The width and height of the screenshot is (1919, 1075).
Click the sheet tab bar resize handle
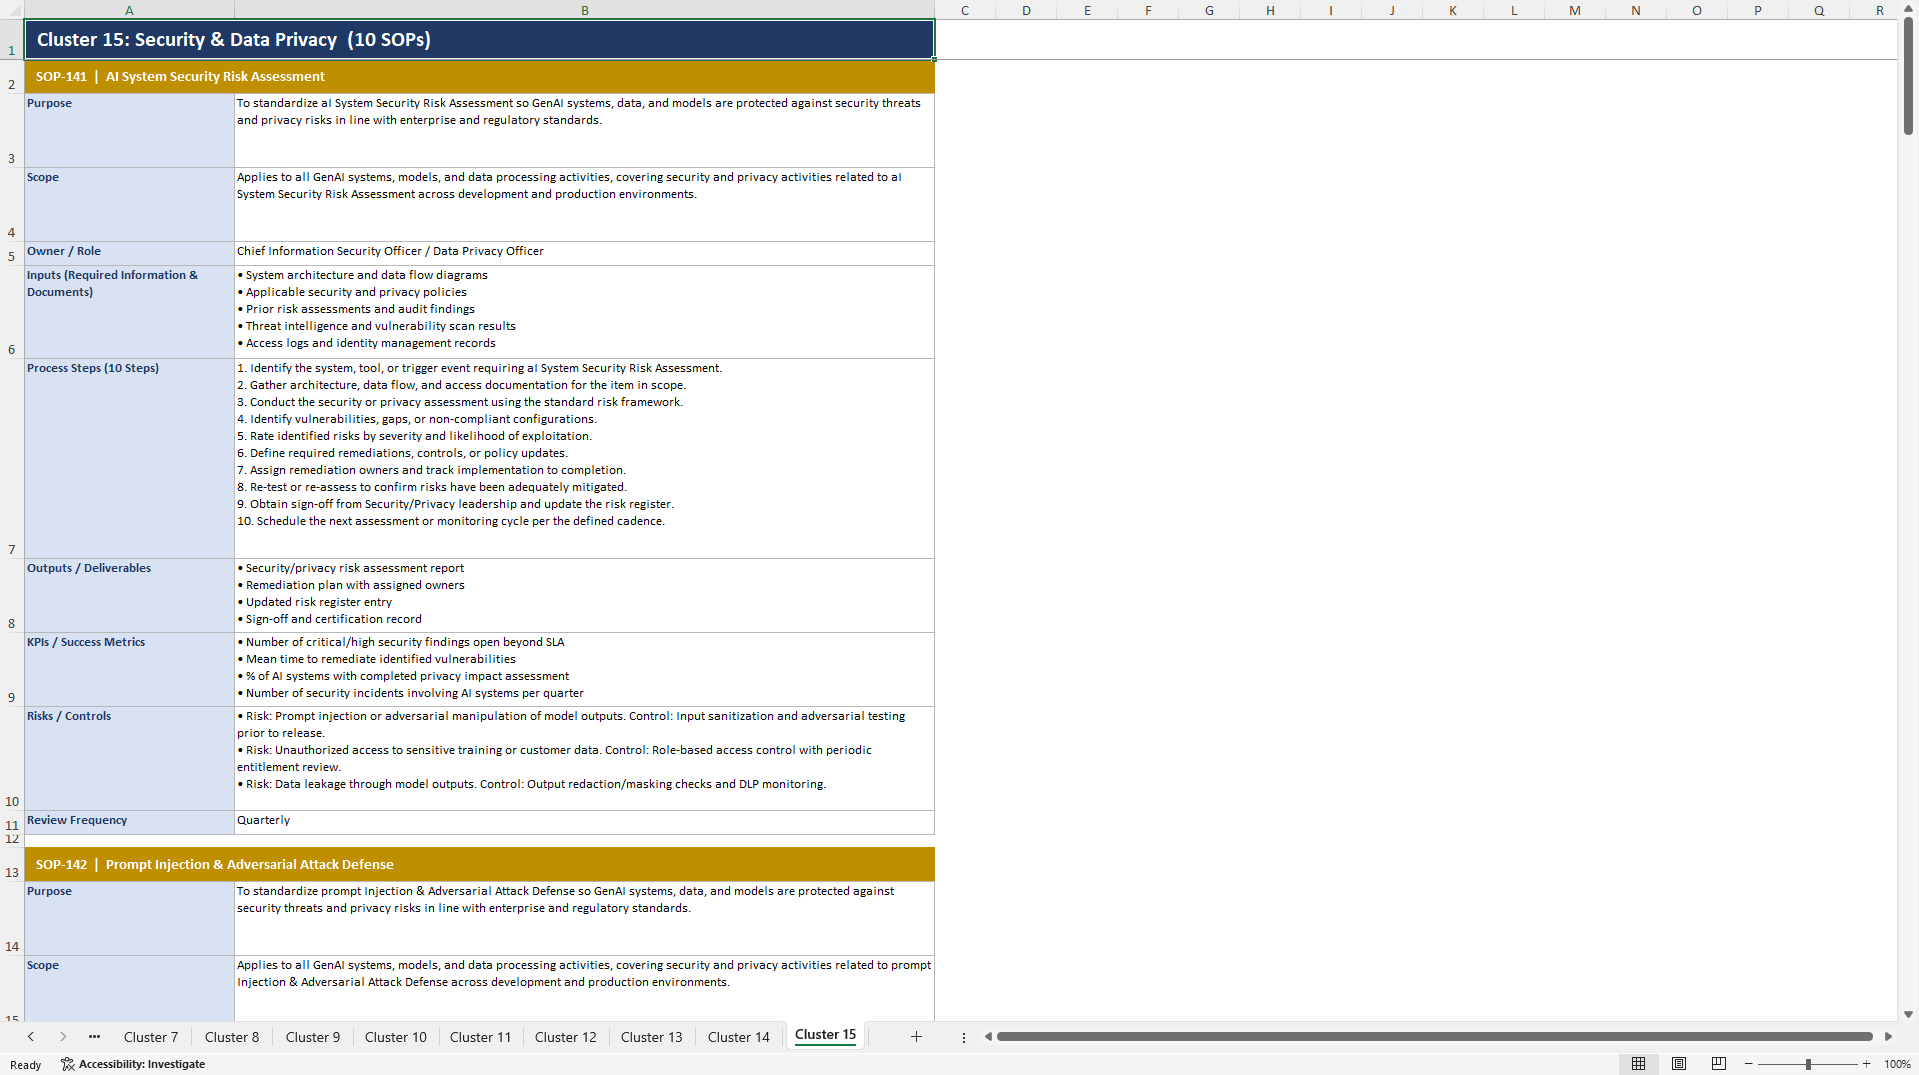(x=964, y=1037)
